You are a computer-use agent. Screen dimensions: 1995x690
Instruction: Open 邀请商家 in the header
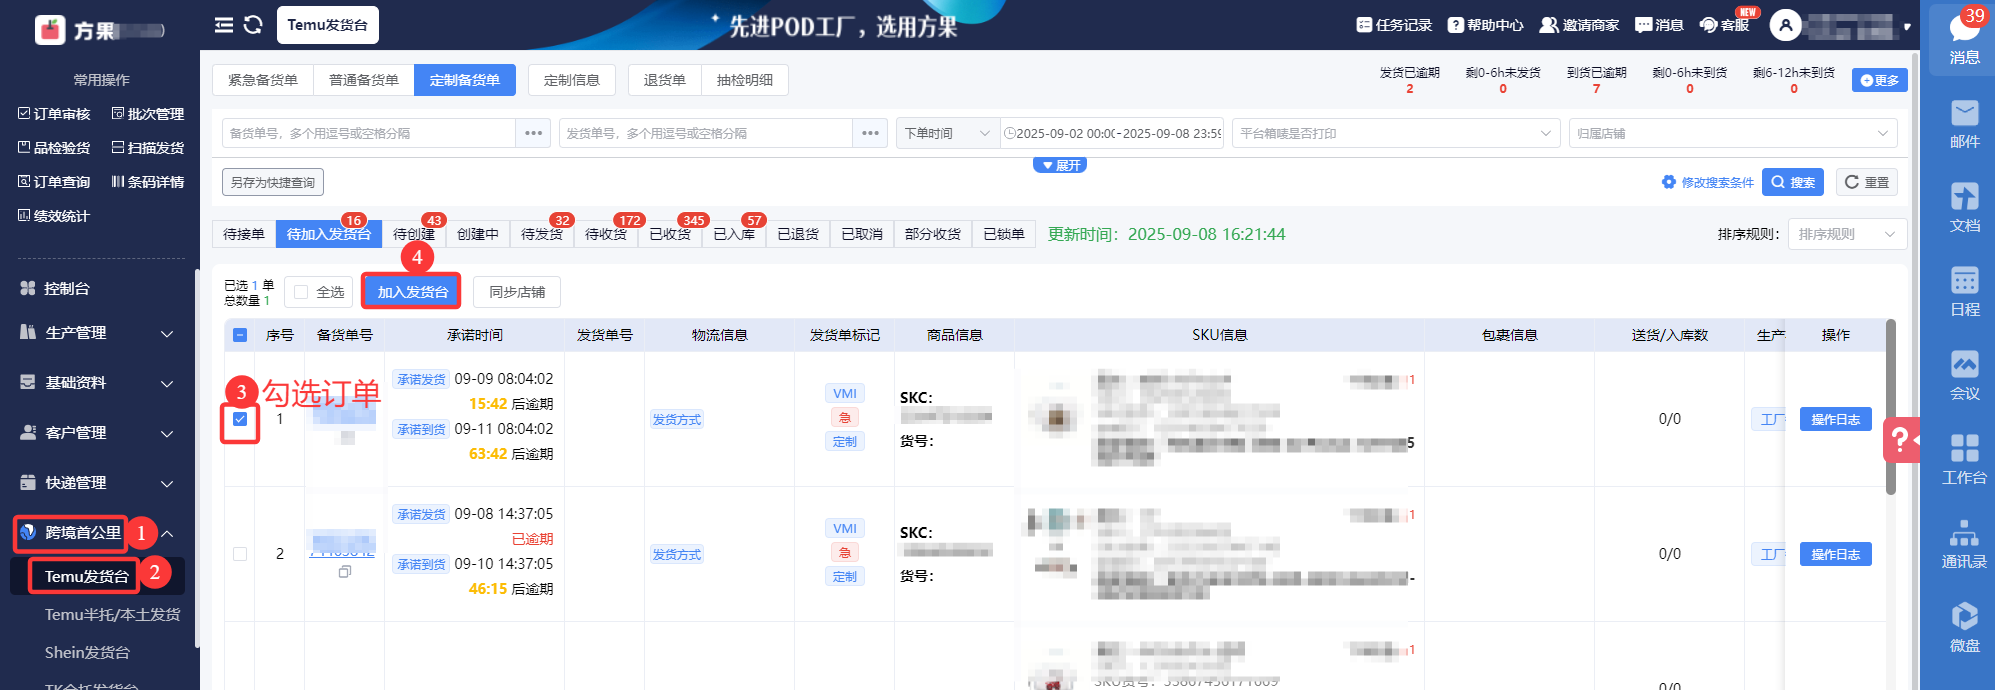click(x=1579, y=25)
